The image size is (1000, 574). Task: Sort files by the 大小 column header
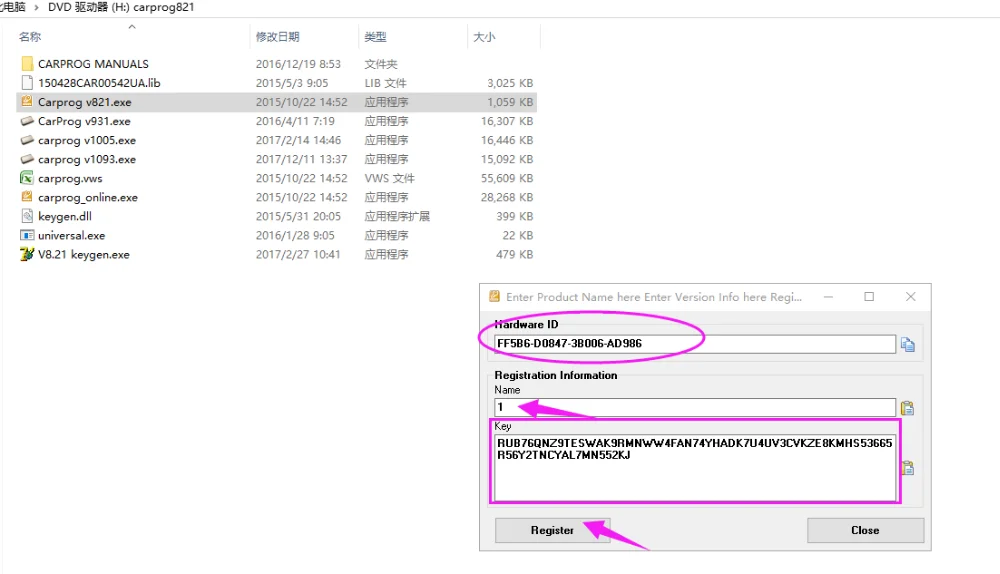(484, 37)
